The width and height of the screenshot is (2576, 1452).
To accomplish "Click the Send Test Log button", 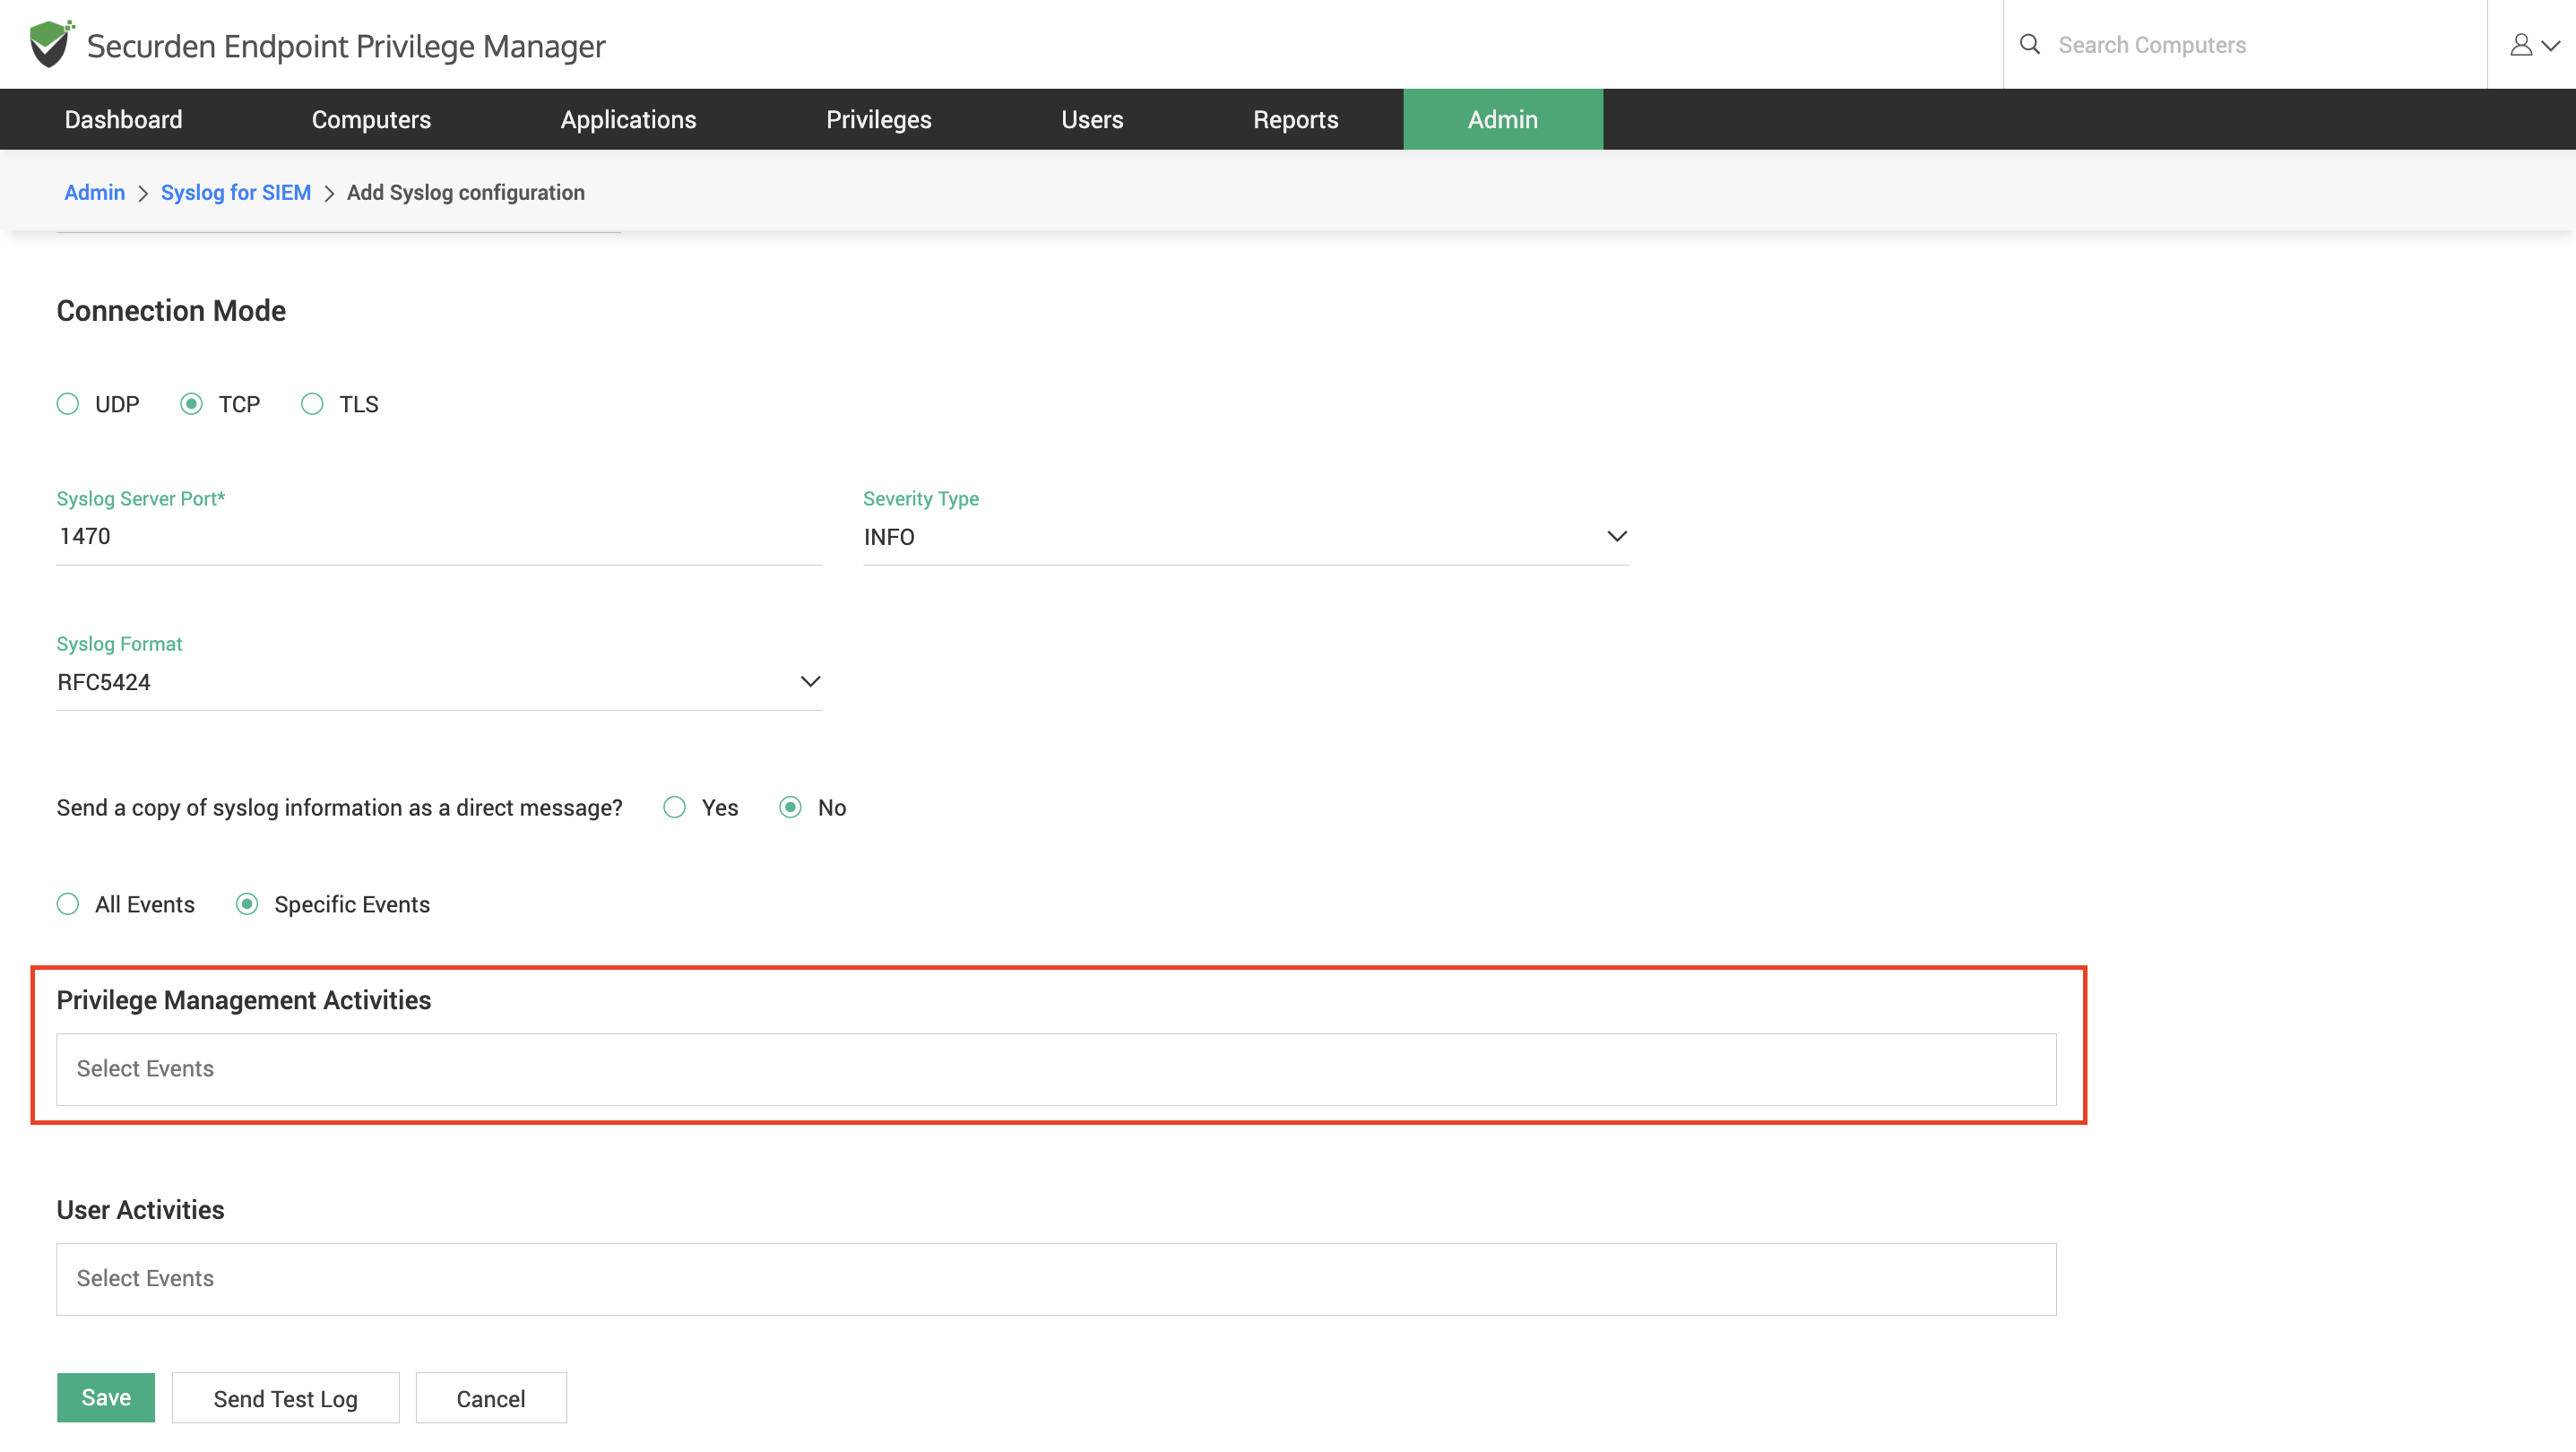I will (285, 1398).
